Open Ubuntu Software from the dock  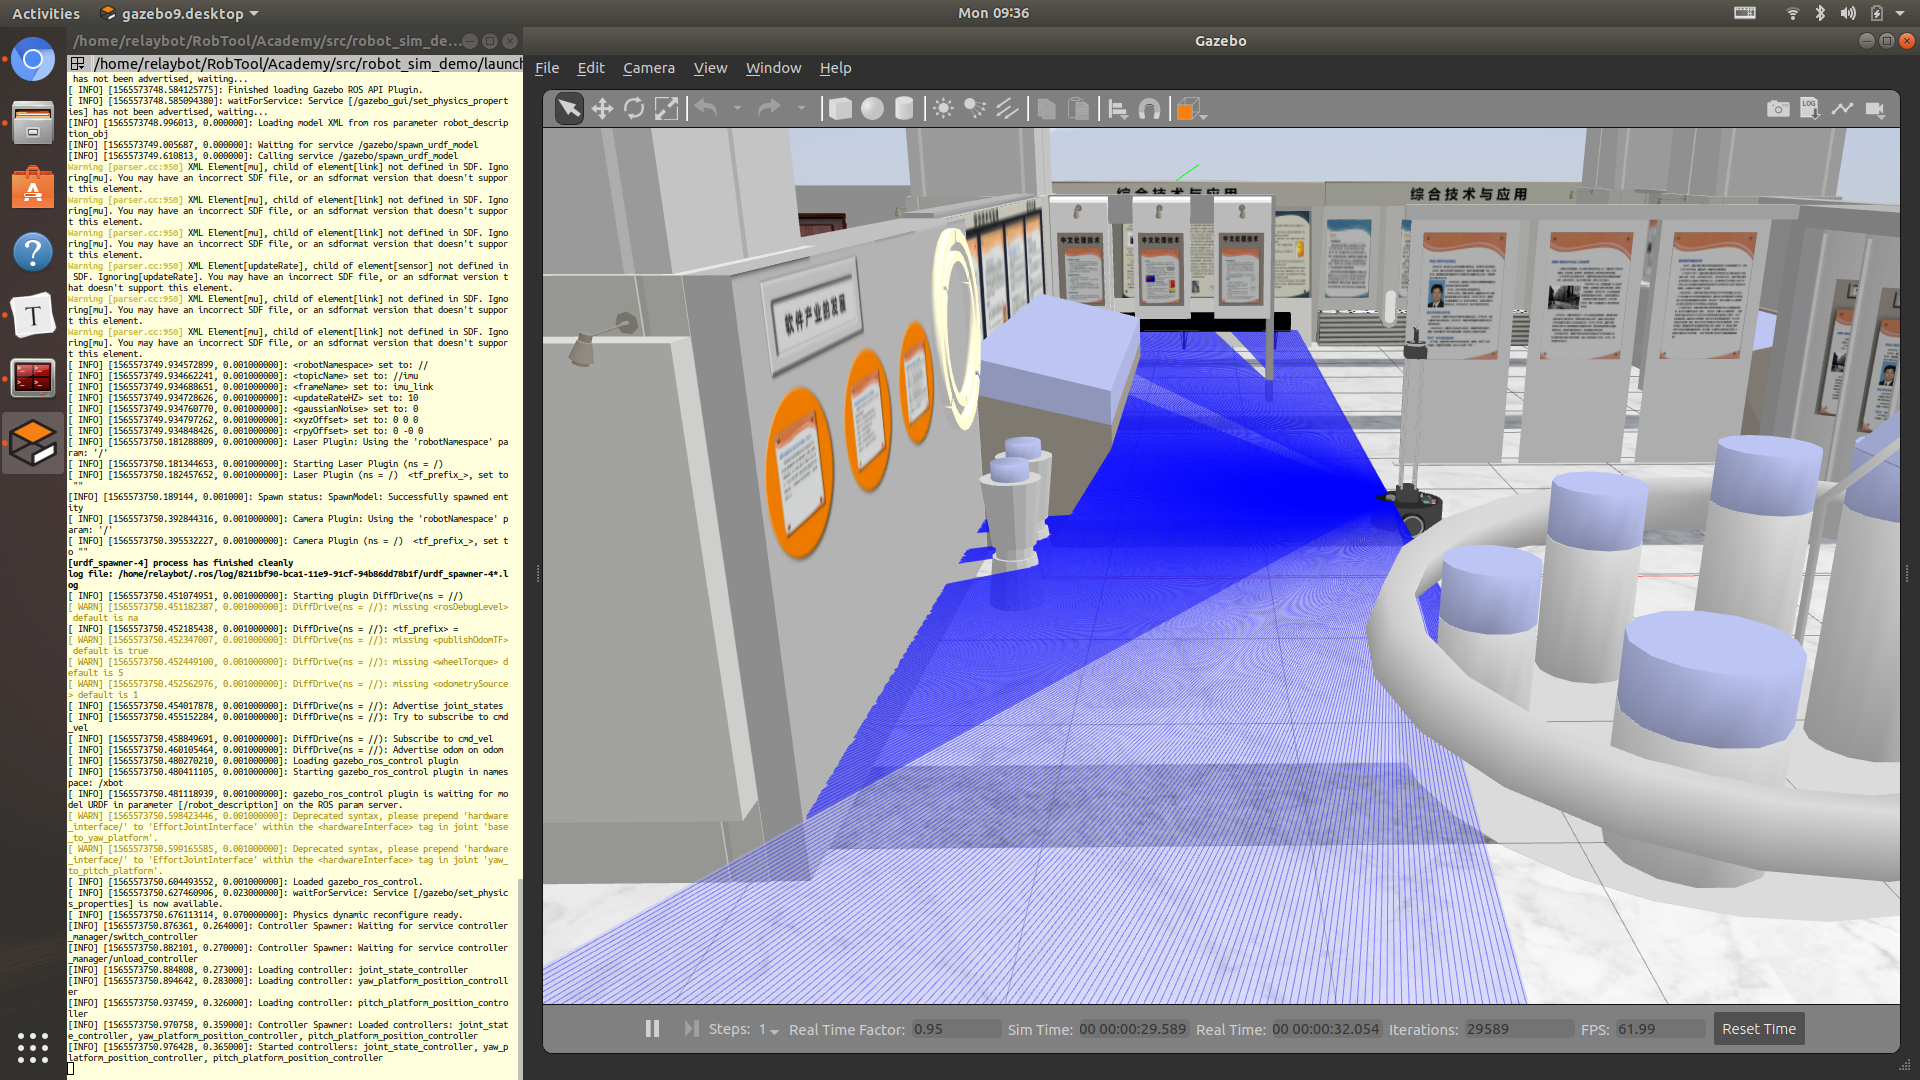pyautogui.click(x=33, y=189)
